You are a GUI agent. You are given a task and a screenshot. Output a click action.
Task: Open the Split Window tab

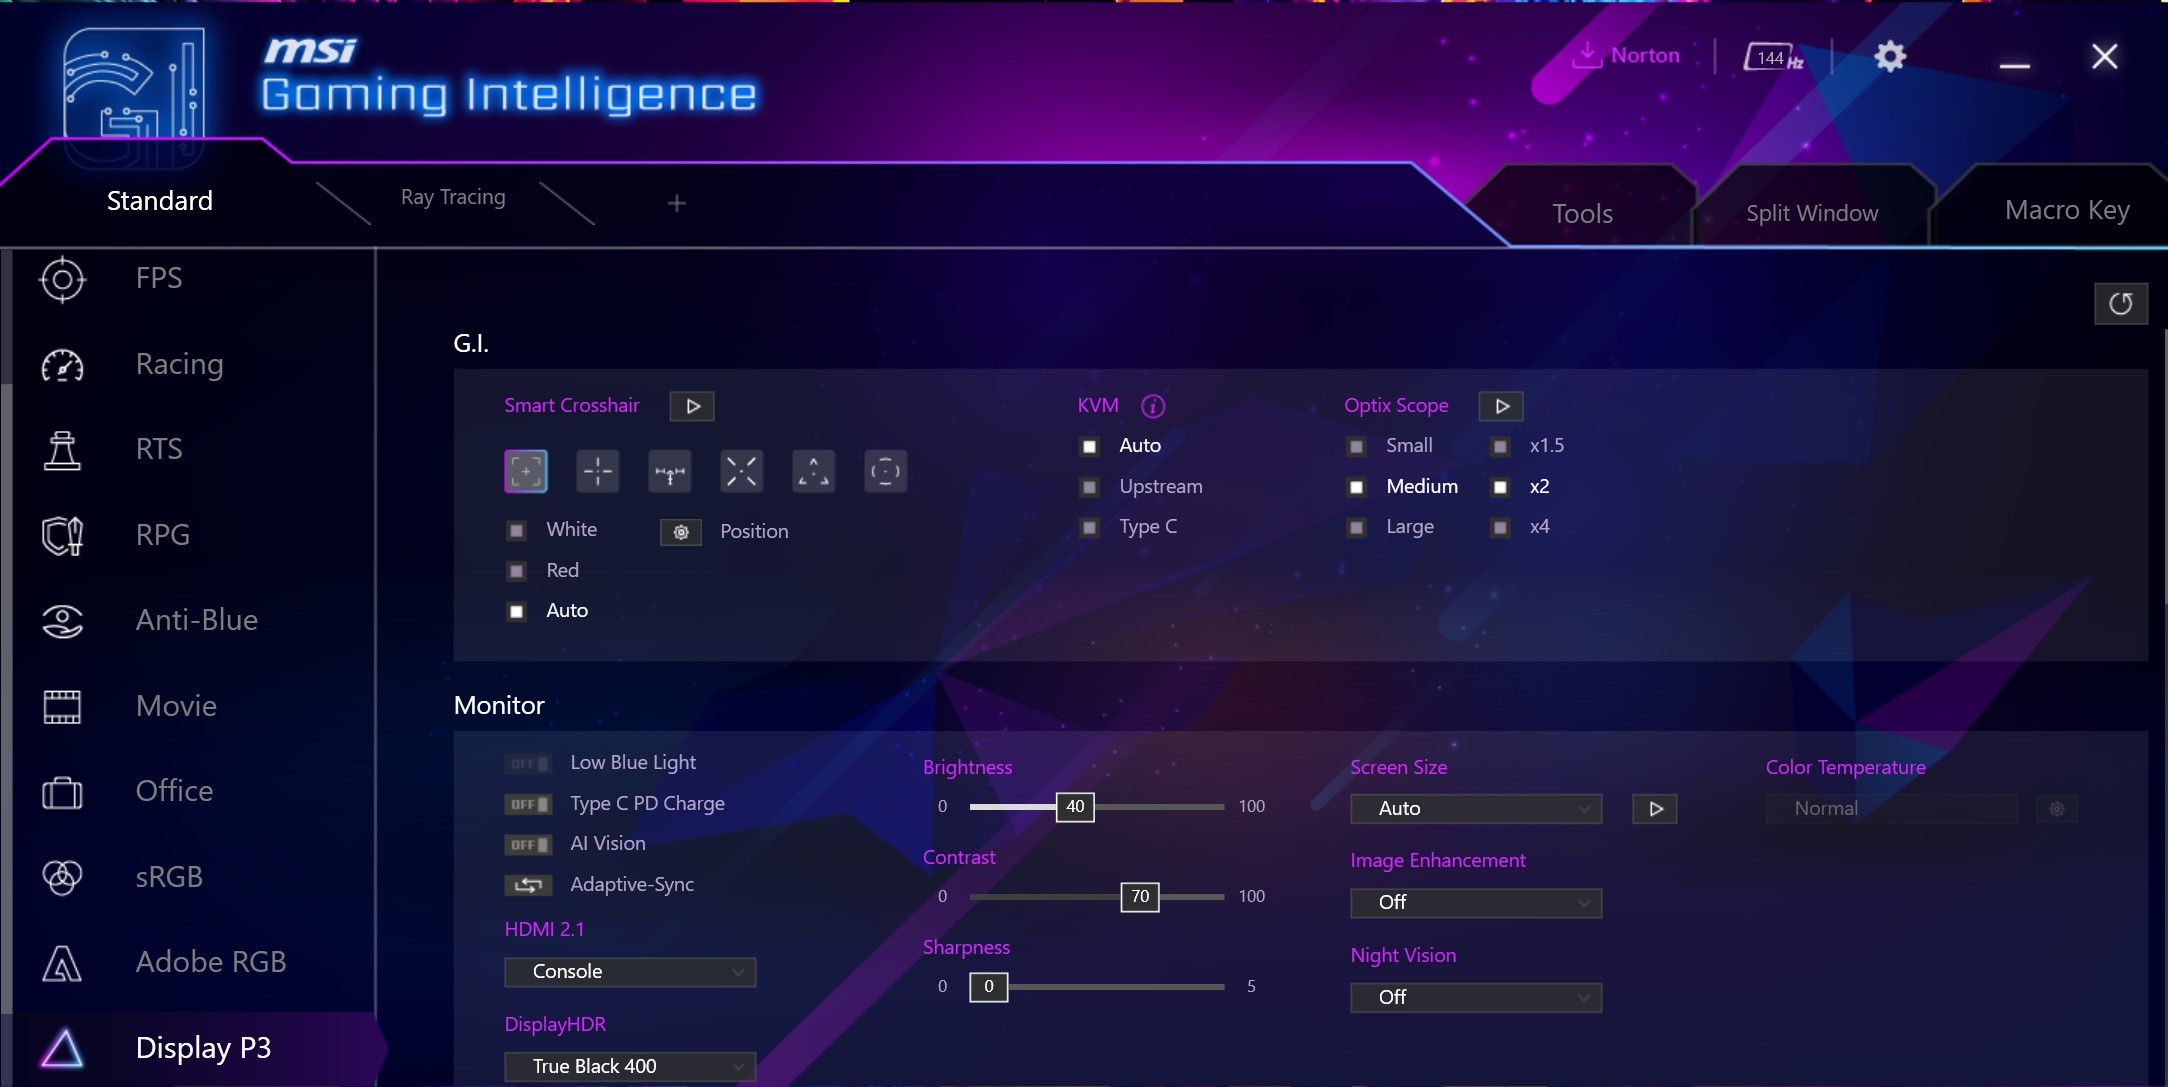point(1813,214)
